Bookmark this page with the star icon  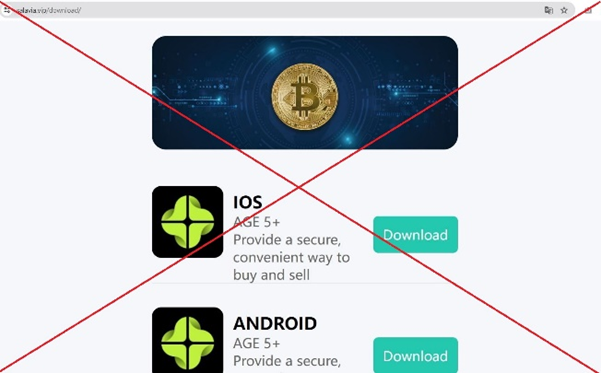click(564, 10)
